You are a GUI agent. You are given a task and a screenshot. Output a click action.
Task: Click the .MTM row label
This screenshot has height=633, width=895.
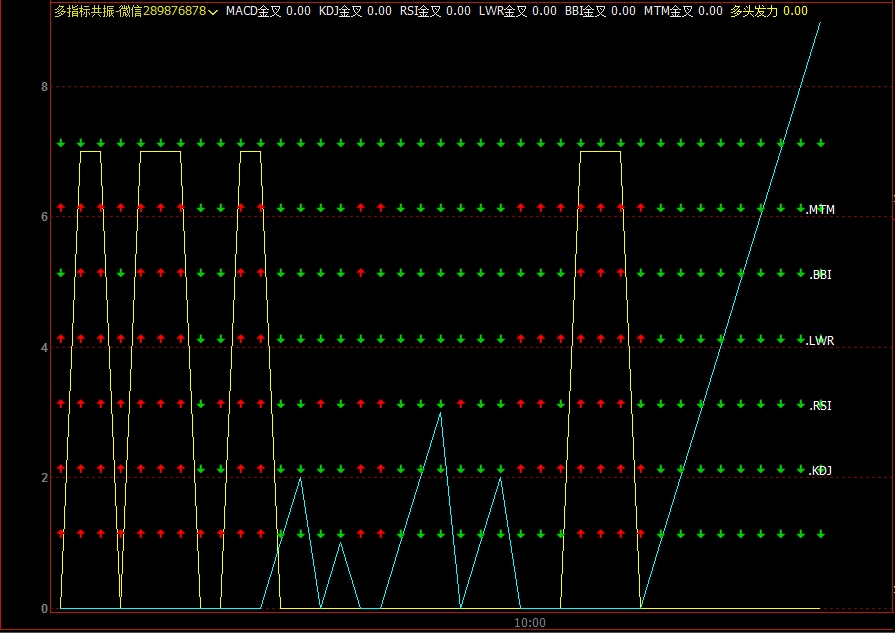(821, 210)
